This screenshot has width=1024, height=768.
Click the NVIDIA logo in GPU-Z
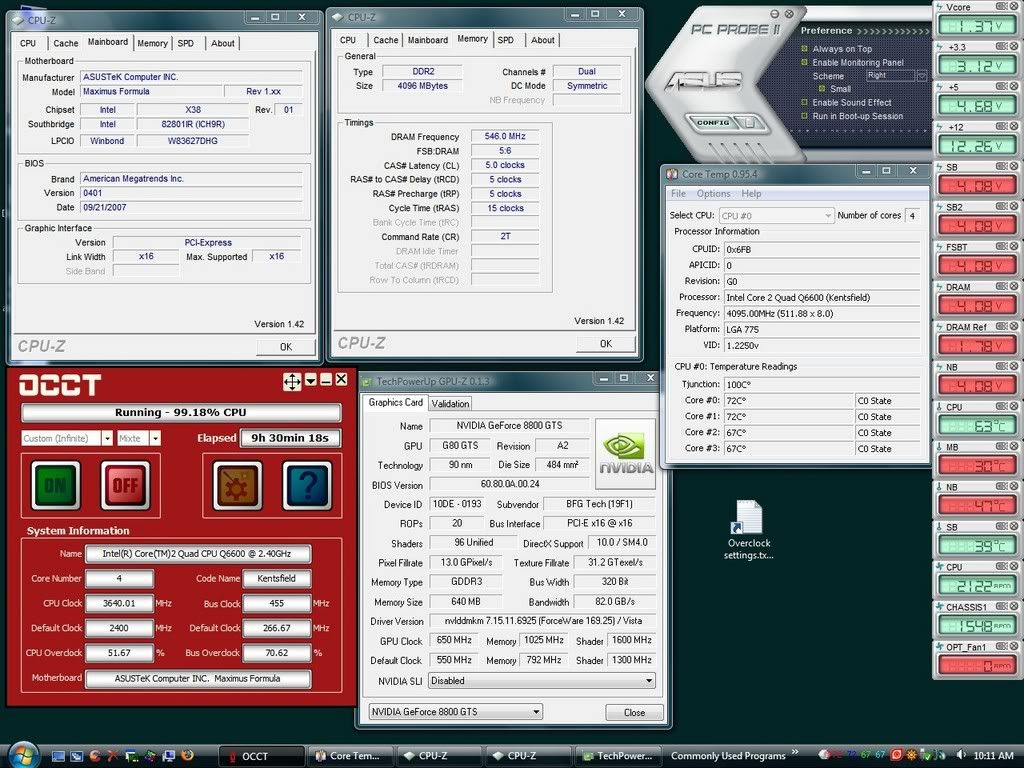(x=626, y=454)
